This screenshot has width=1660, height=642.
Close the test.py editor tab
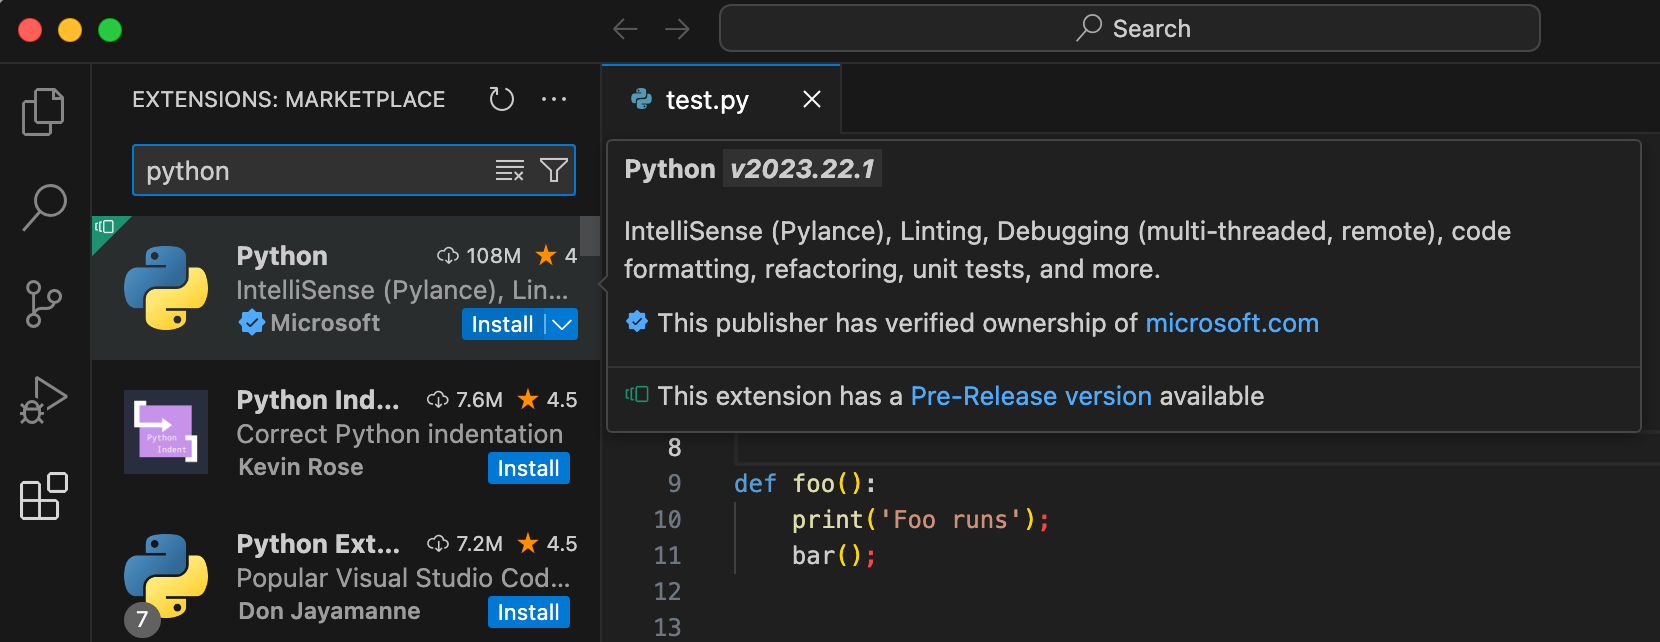[x=812, y=99]
